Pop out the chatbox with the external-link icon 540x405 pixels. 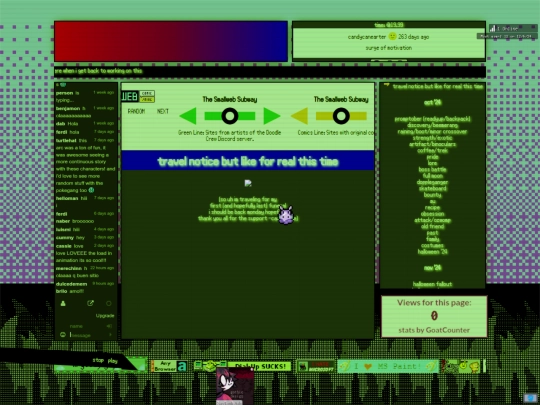pos(90,303)
